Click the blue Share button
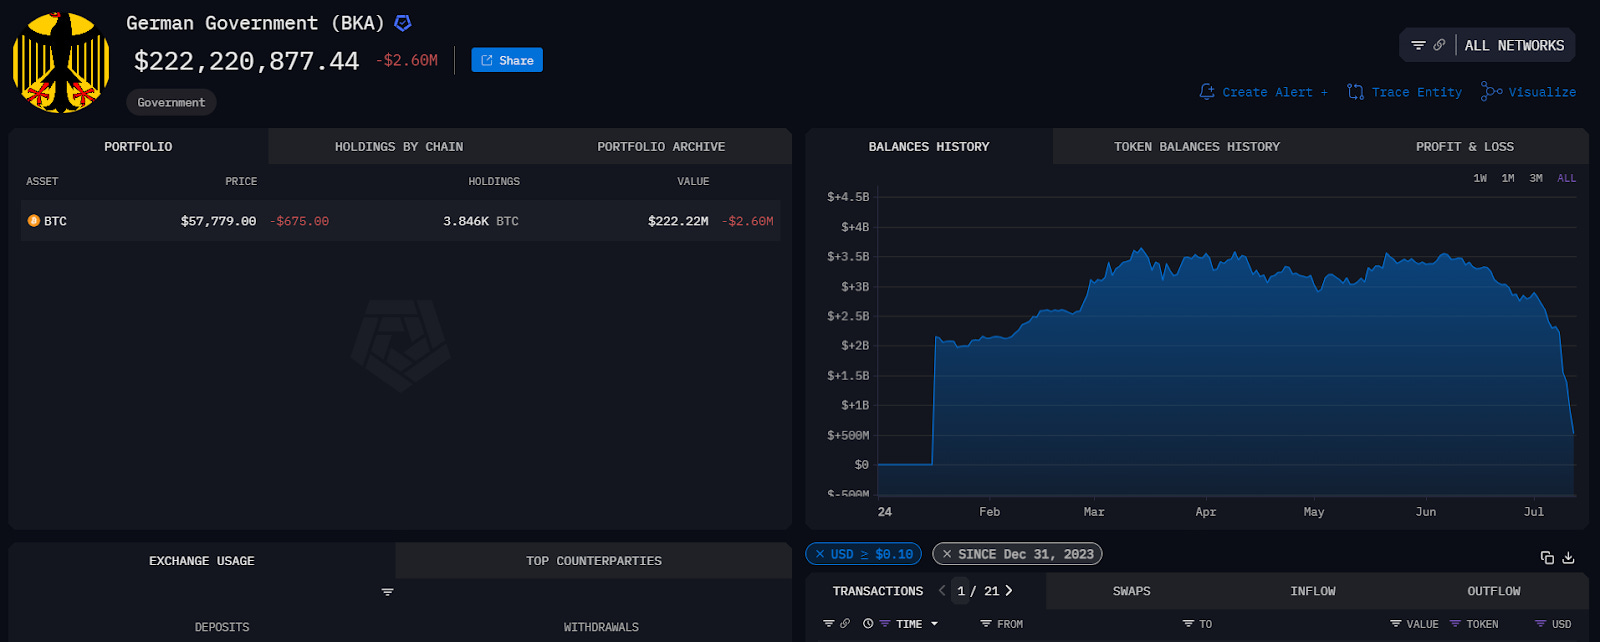 [x=507, y=60]
